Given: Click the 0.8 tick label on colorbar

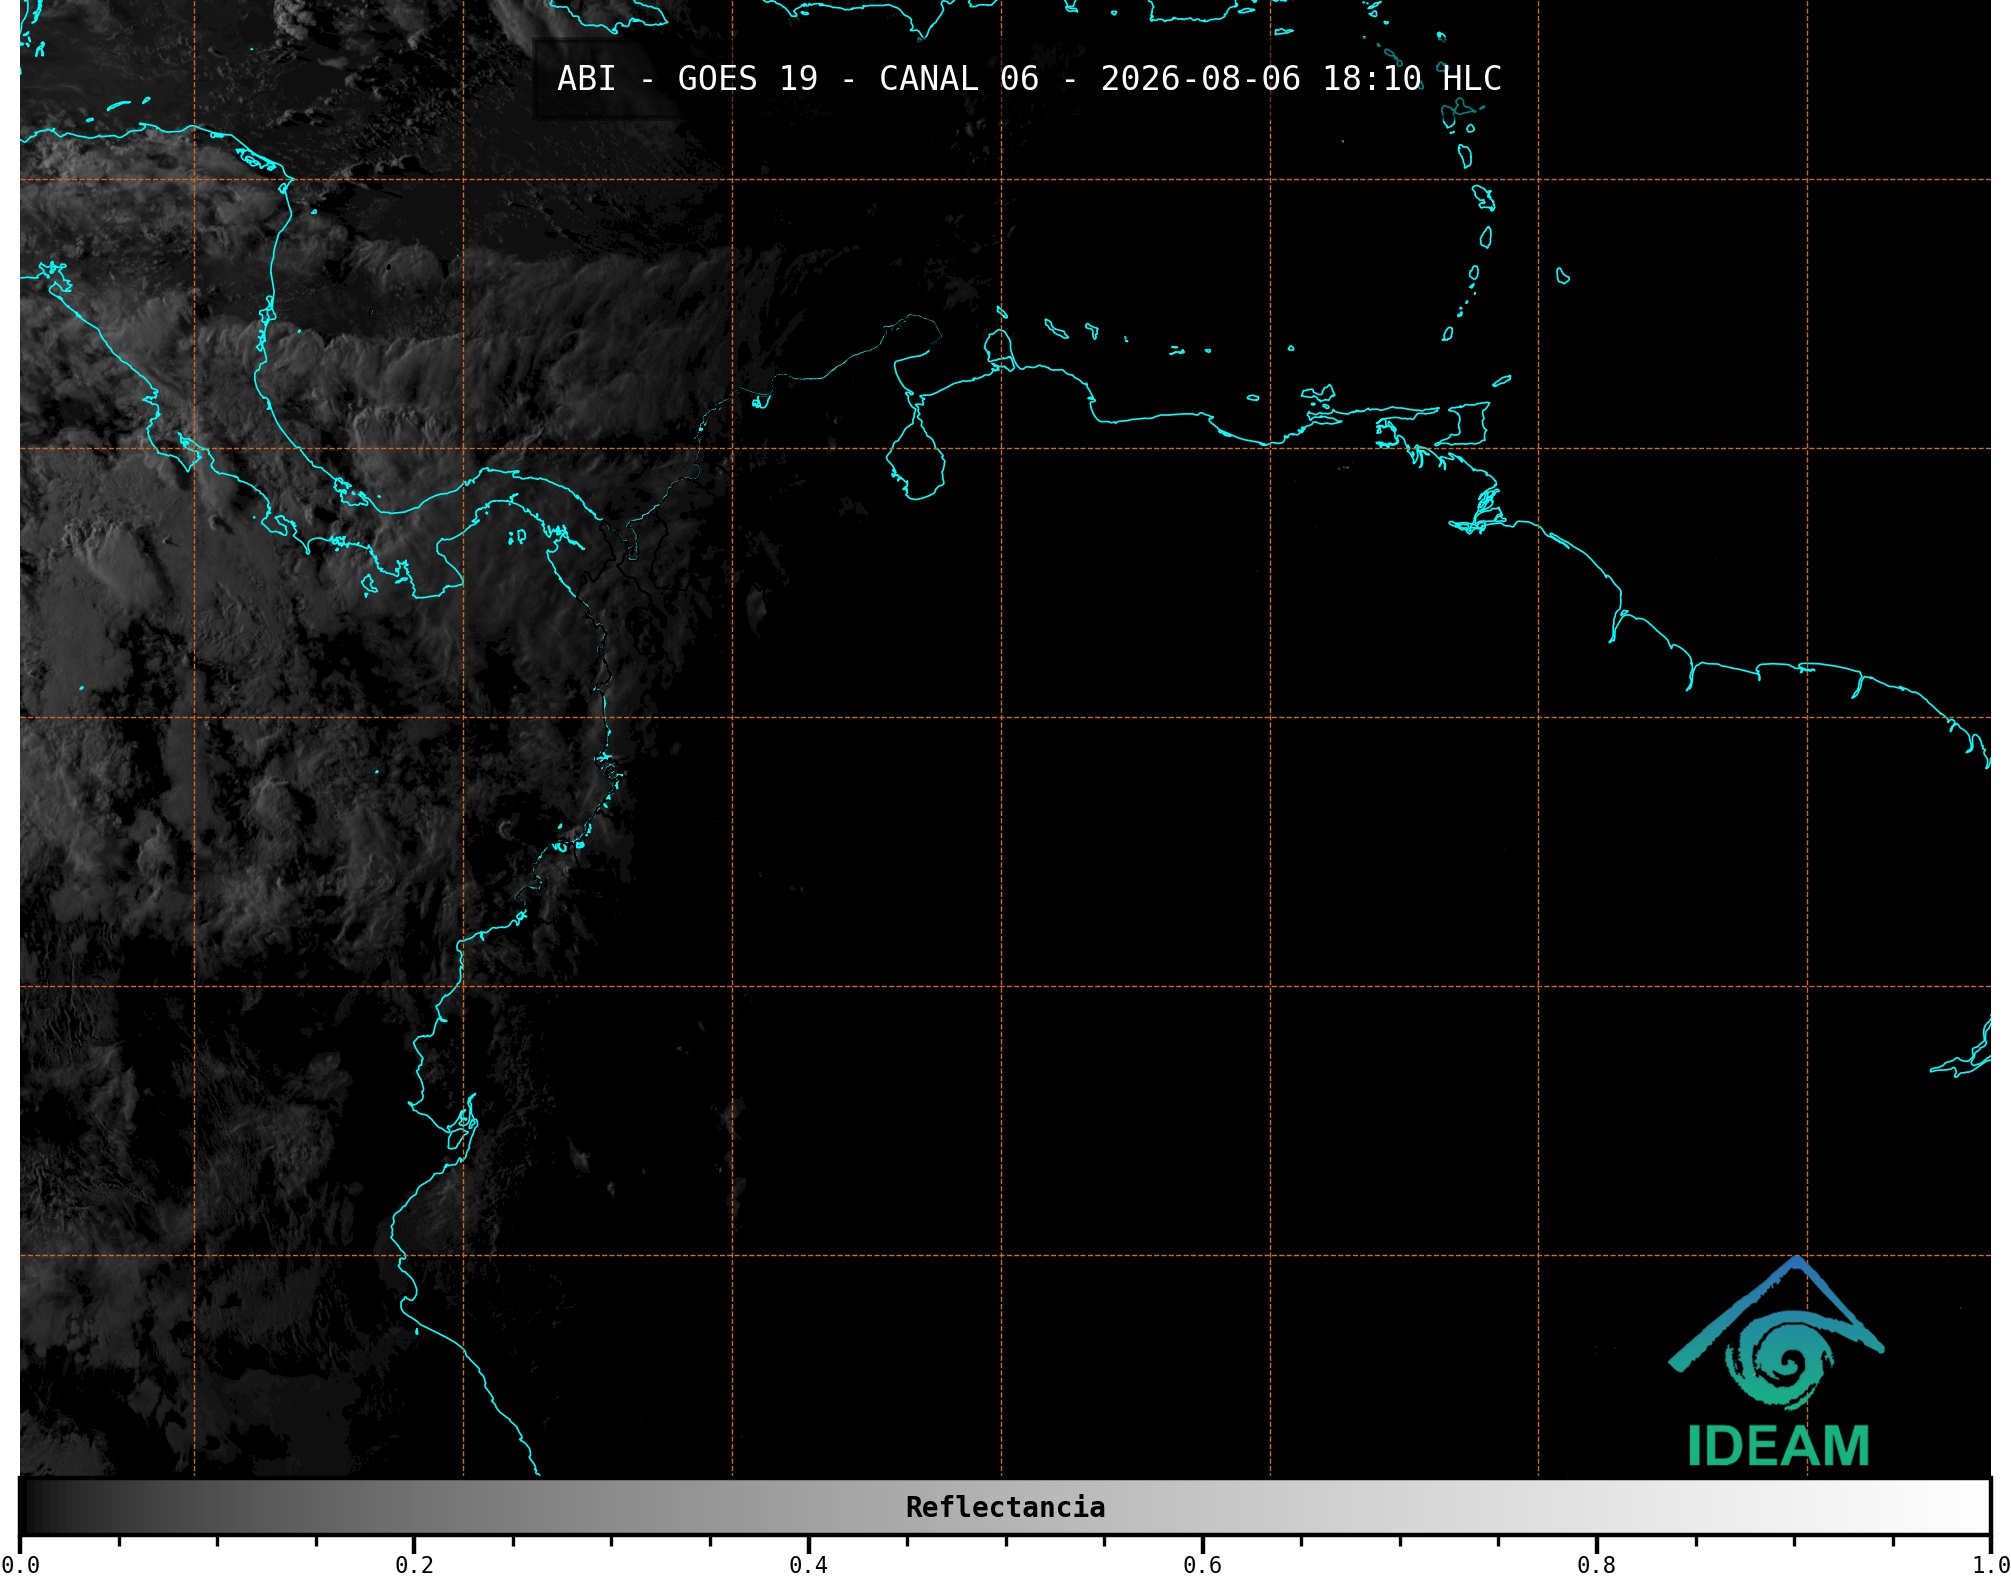Looking at the screenshot, I should click(x=1596, y=1564).
